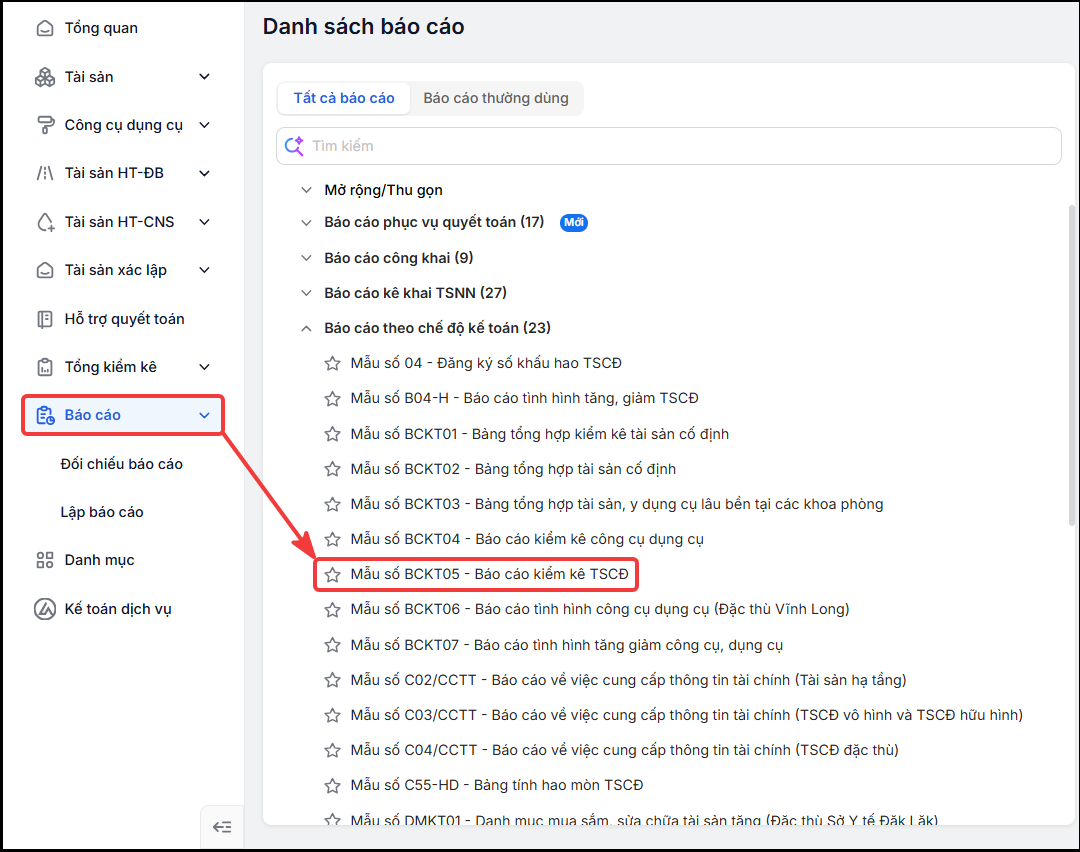Click the Tổng quan sidebar icon
Viewport: 1080px width, 852px height.
45,28
